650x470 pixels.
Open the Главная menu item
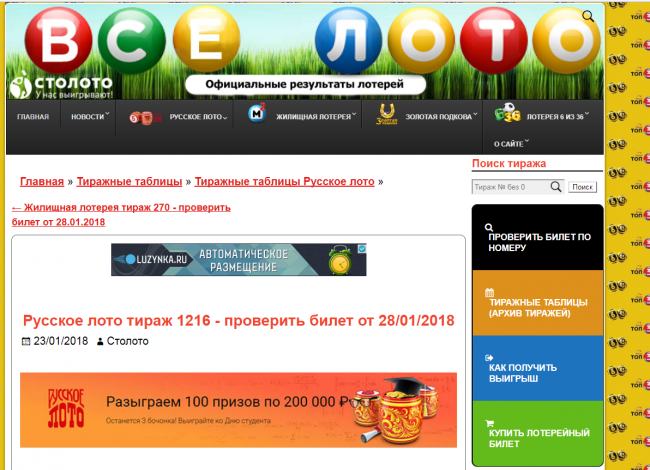coord(33,117)
